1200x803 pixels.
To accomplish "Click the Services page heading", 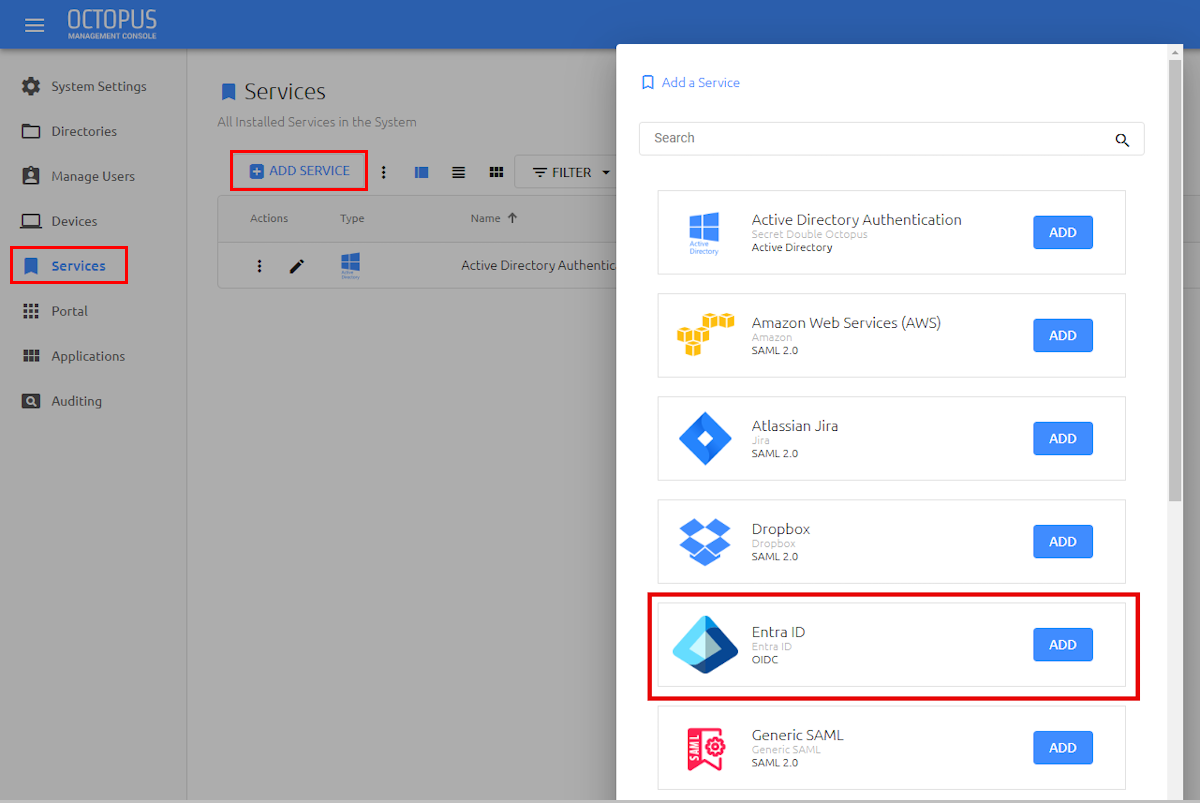I will click(x=285, y=91).
